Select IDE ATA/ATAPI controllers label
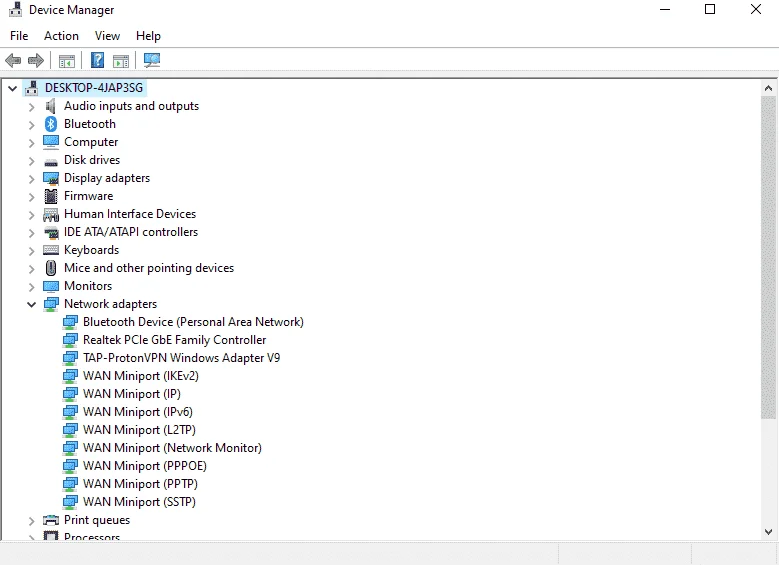The height and width of the screenshot is (565, 779). [x=131, y=232]
